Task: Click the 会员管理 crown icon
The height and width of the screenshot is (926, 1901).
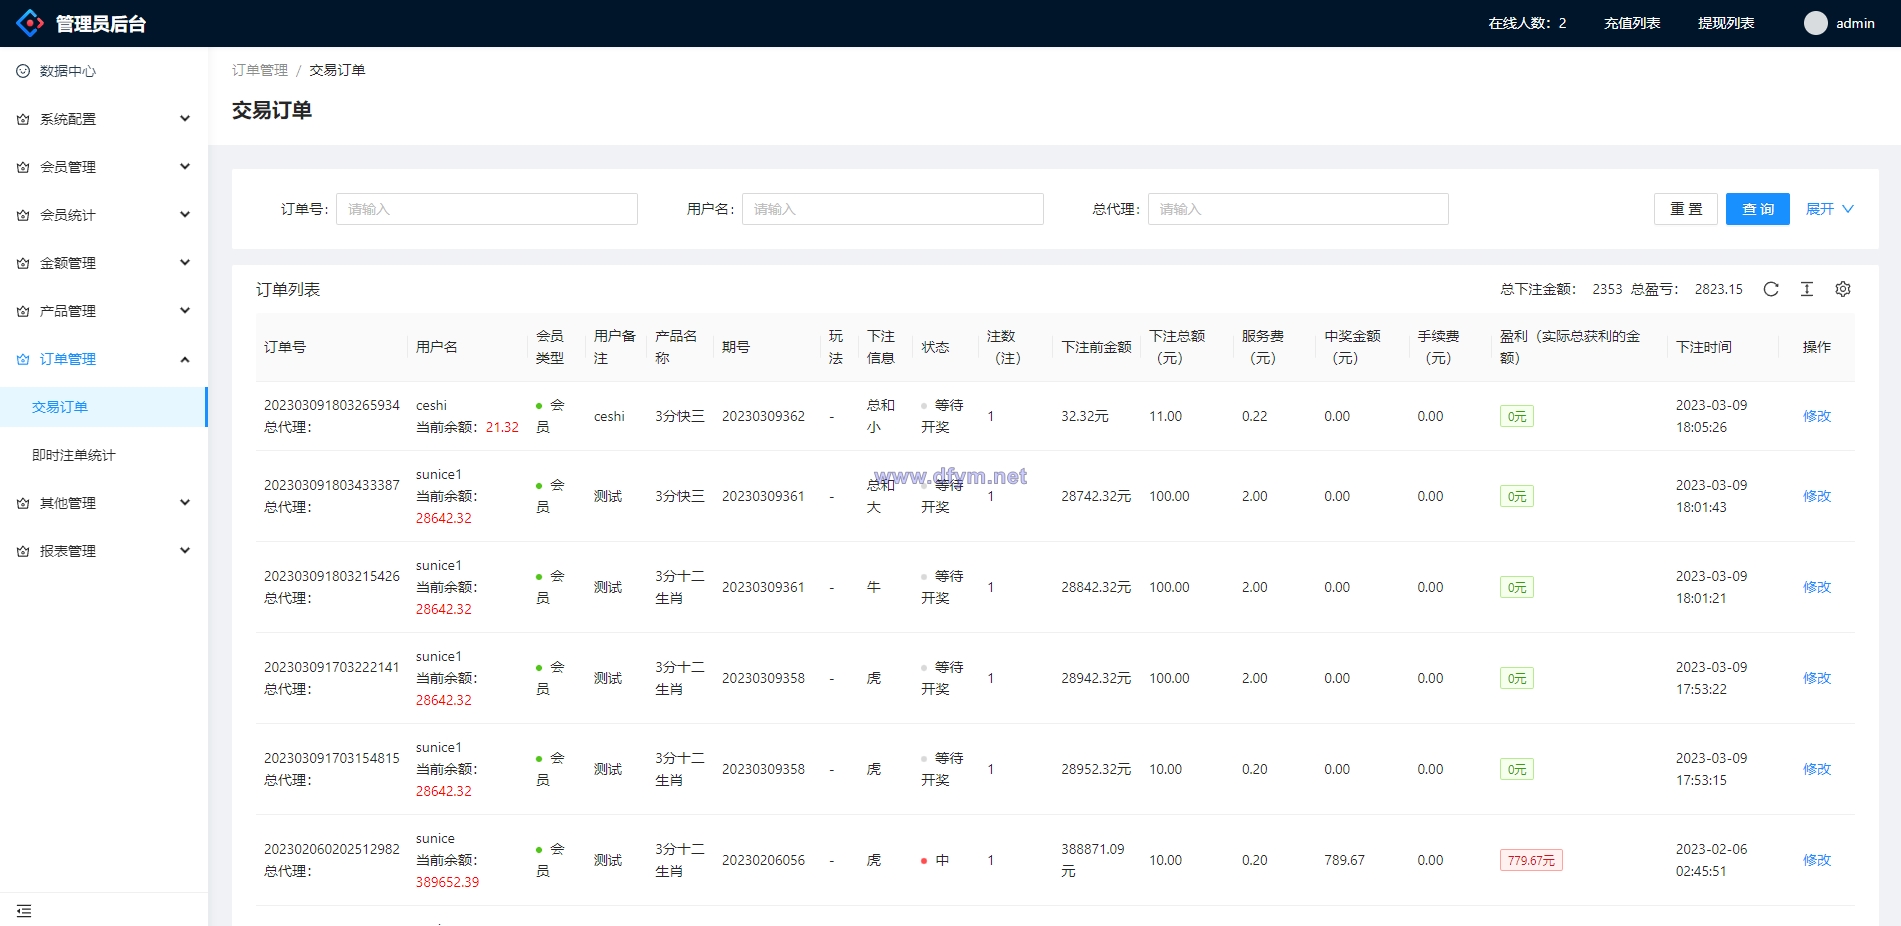Action: click(x=23, y=167)
